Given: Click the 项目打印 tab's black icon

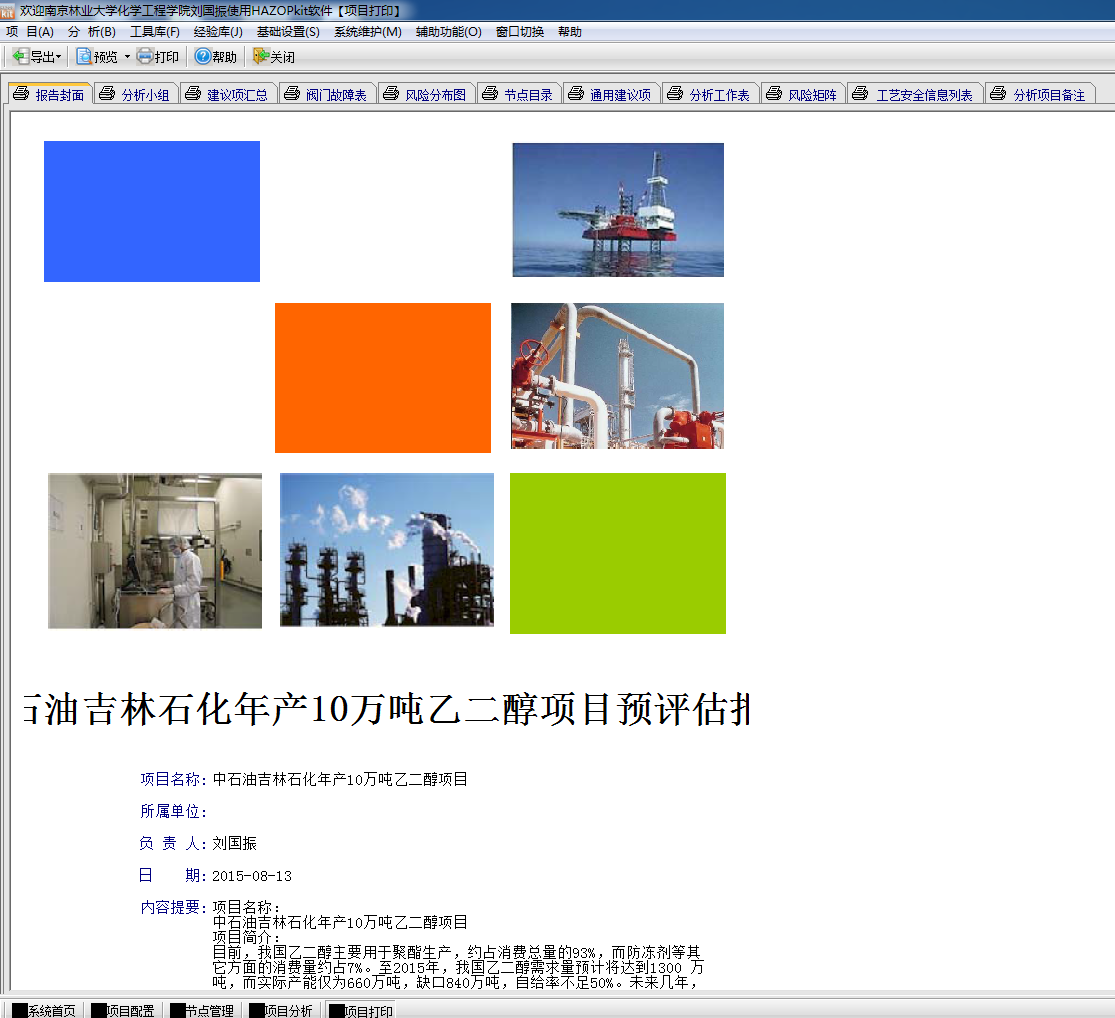Looking at the screenshot, I should pyautogui.click(x=337, y=1011).
